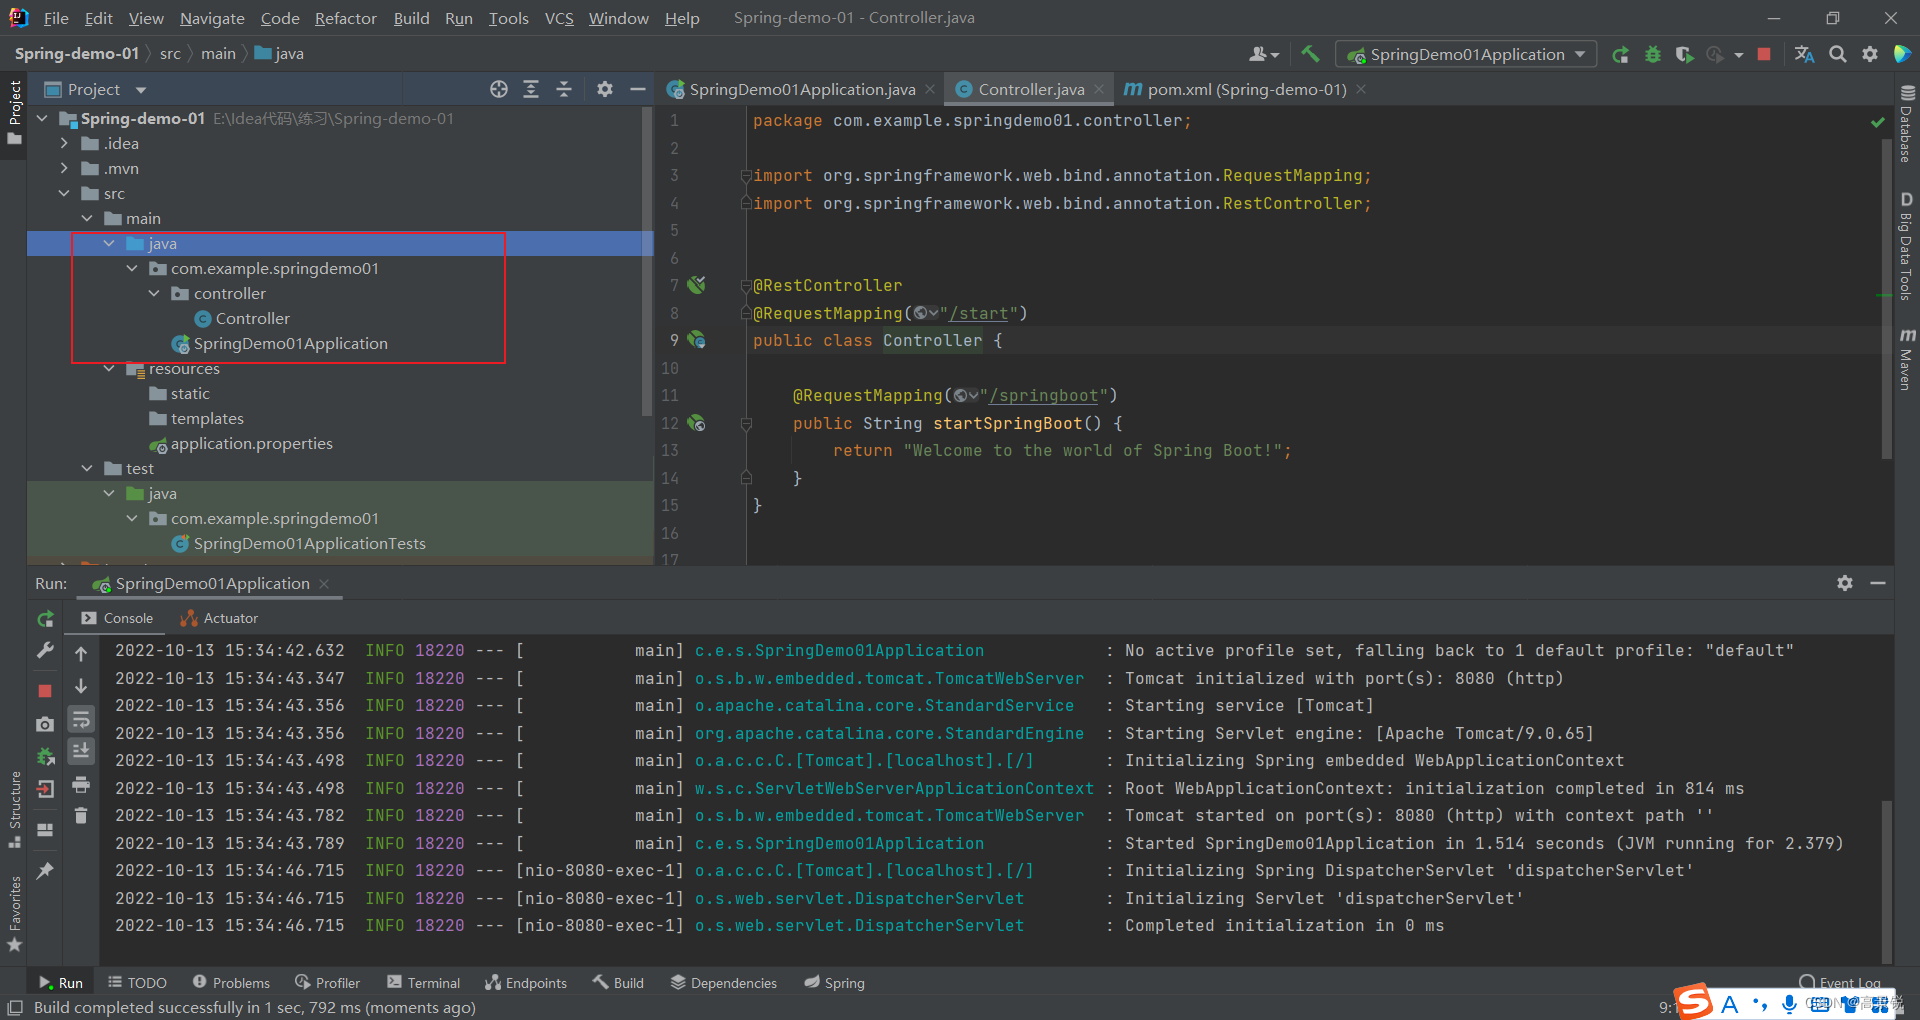Click Sogou input method tray icon
Image resolution: width=1920 pixels, height=1020 pixels.
(x=1694, y=1001)
